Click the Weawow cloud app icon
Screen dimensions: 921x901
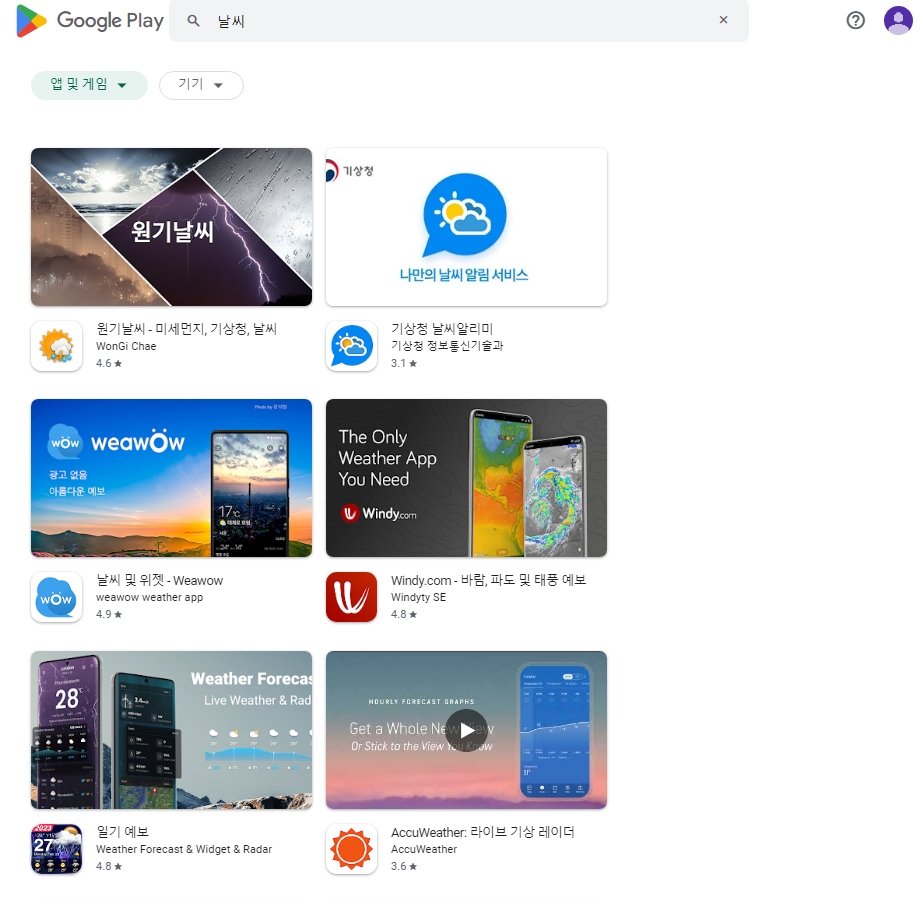(x=56, y=597)
